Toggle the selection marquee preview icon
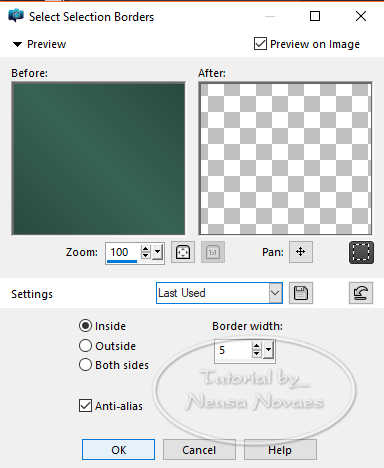The height and width of the screenshot is (468, 384). click(361, 252)
